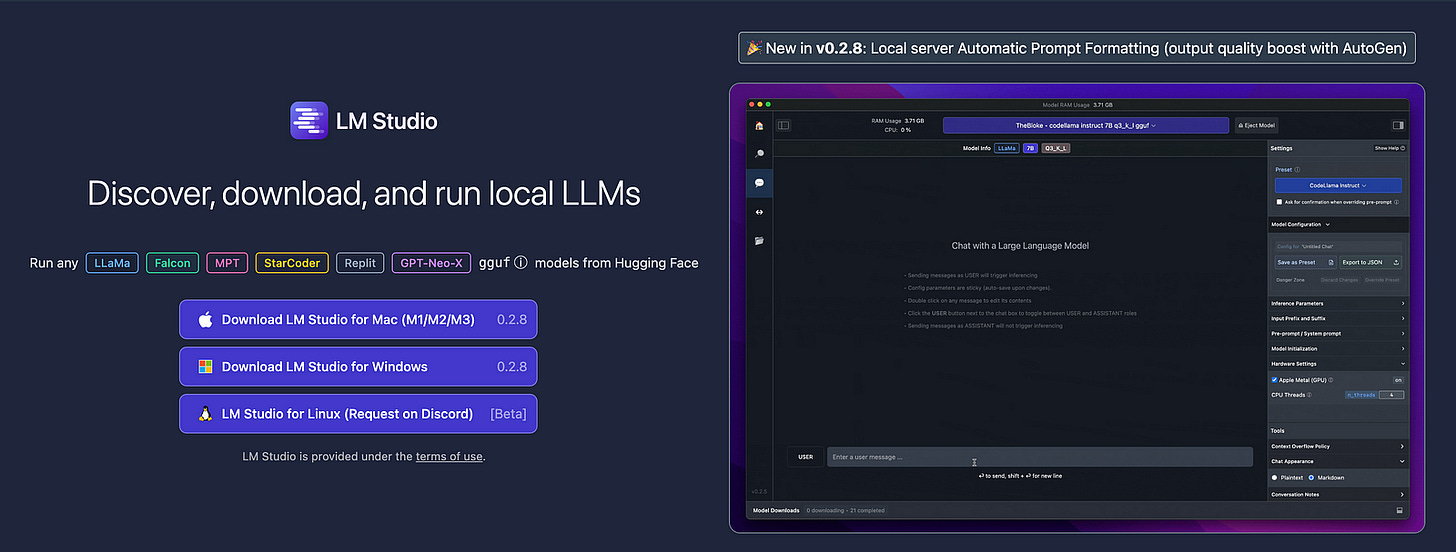
Task: Click the LM Studio logo icon
Action: point(308,120)
